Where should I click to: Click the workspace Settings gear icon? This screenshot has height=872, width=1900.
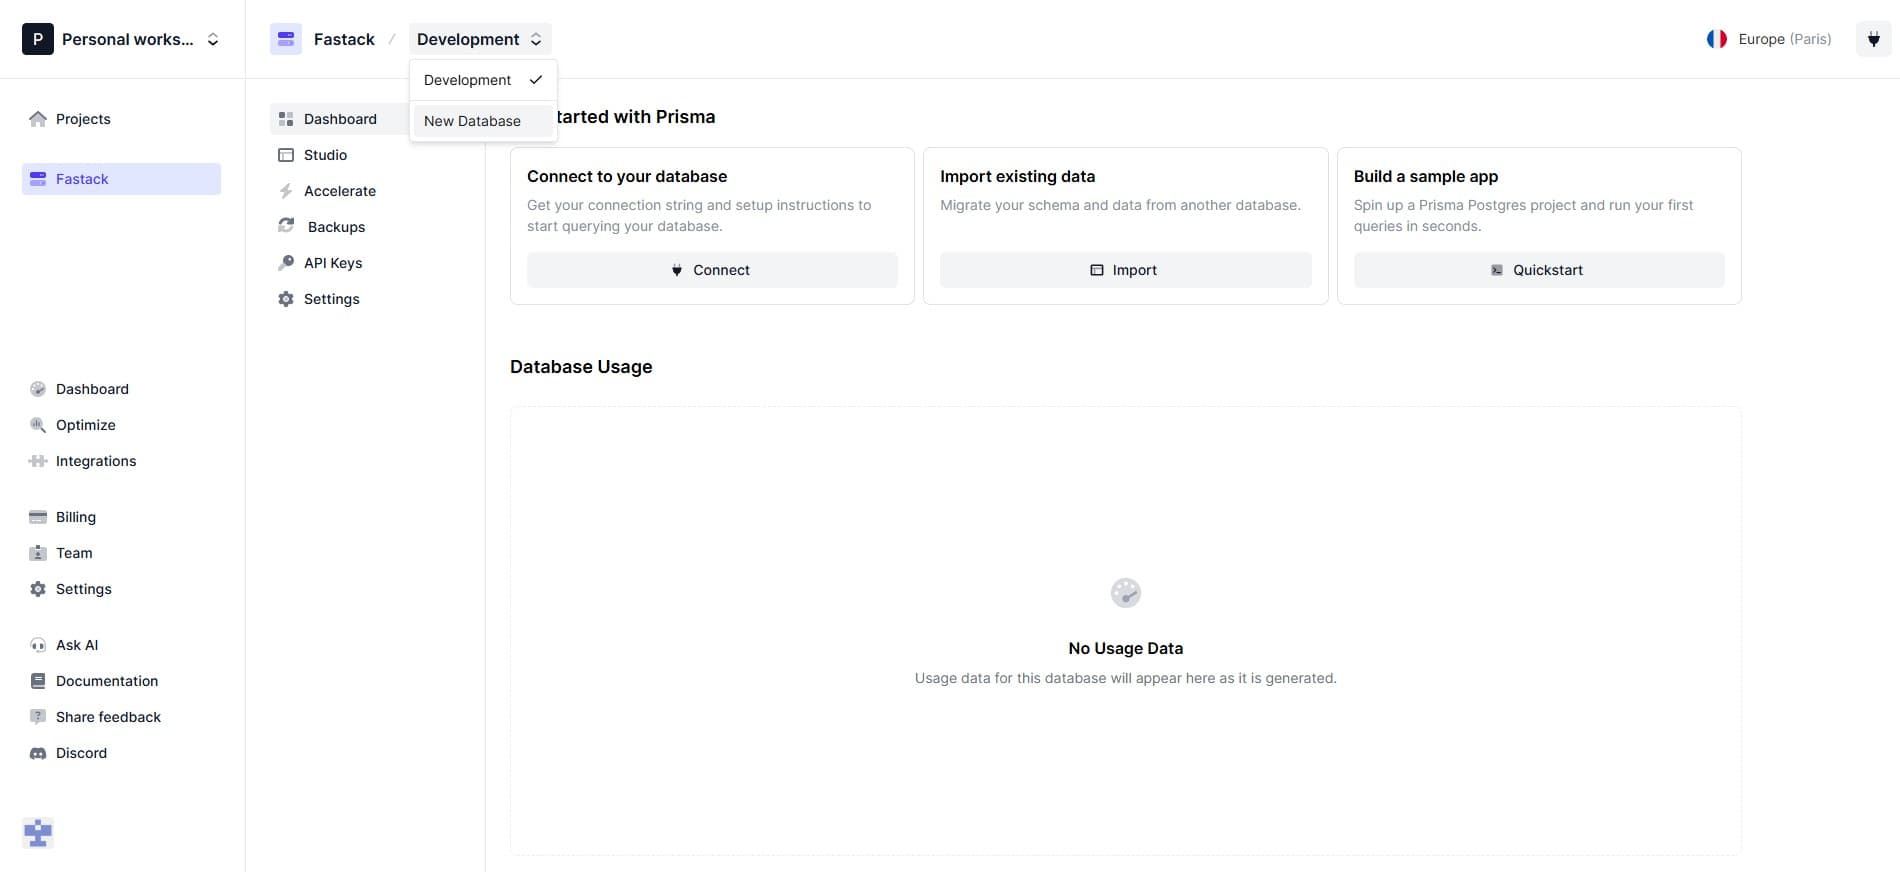coord(38,589)
